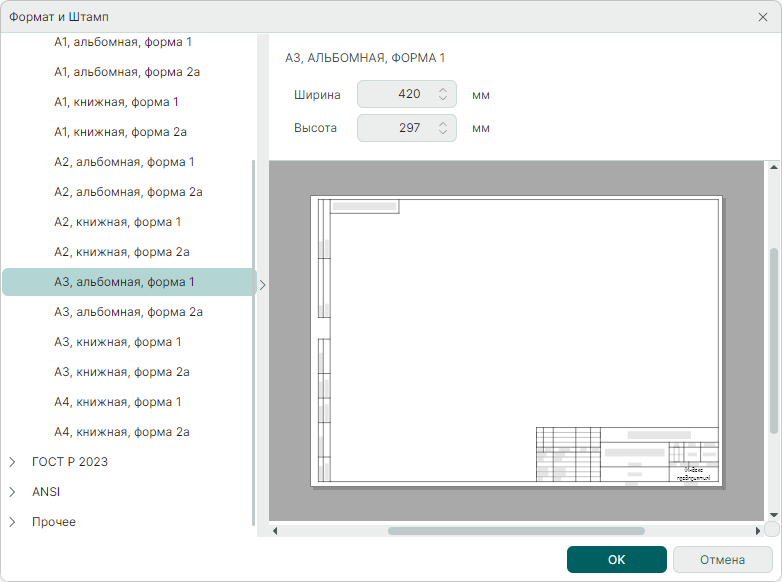782x582 pixels.
Task: Expand the ANSI group
Action: coord(13,492)
